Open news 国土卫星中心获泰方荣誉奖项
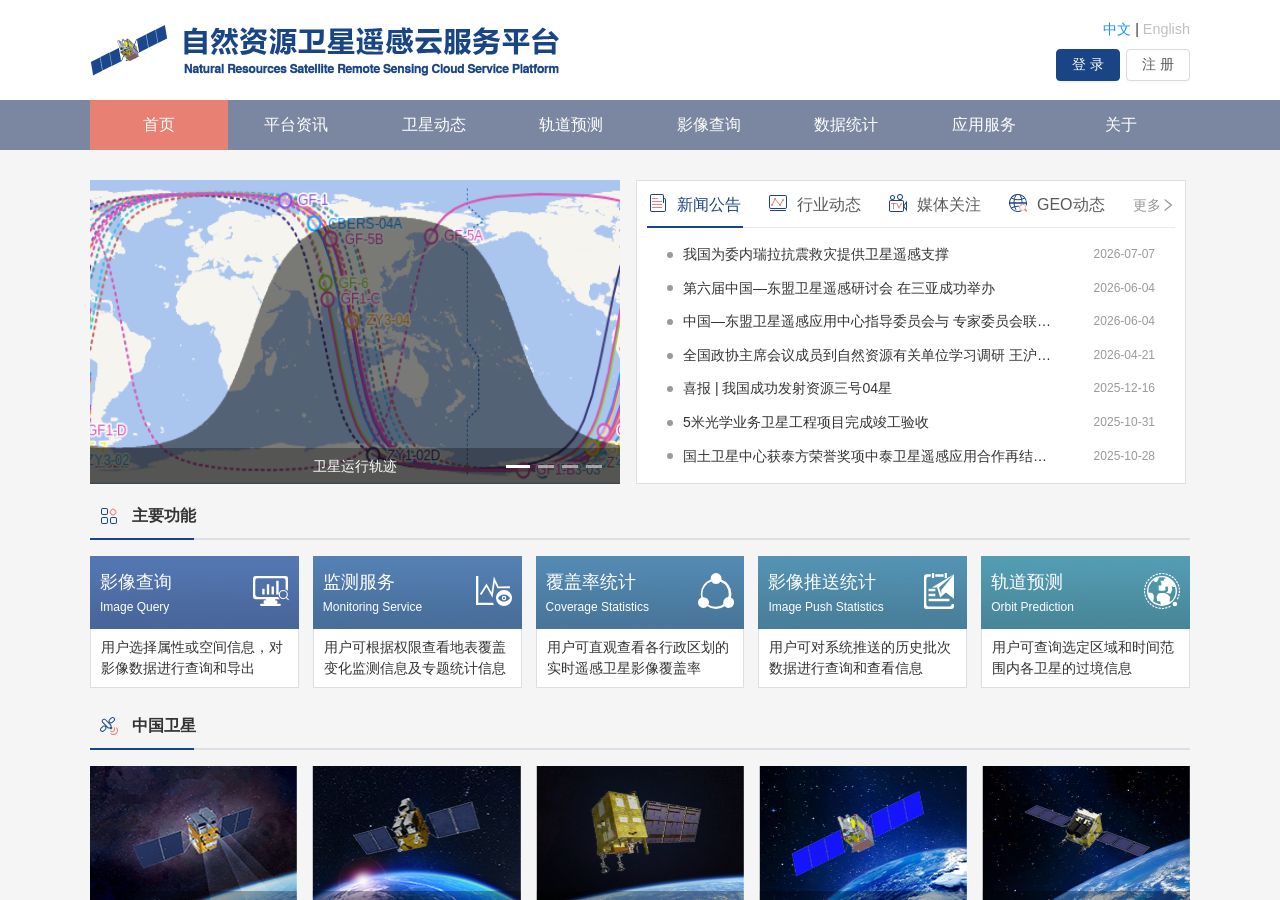The width and height of the screenshot is (1280, 900). pos(867,456)
